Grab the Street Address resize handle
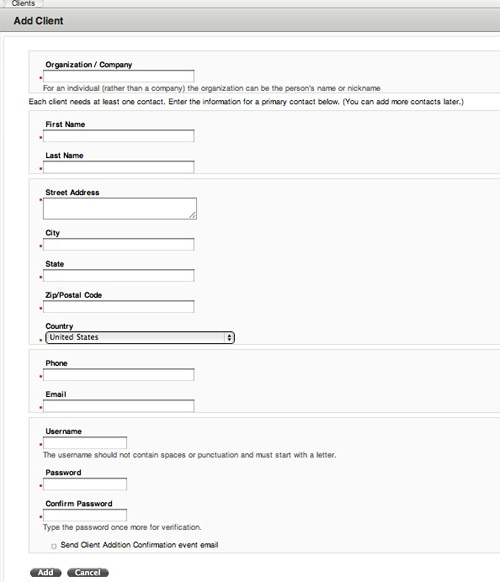 click(192, 215)
